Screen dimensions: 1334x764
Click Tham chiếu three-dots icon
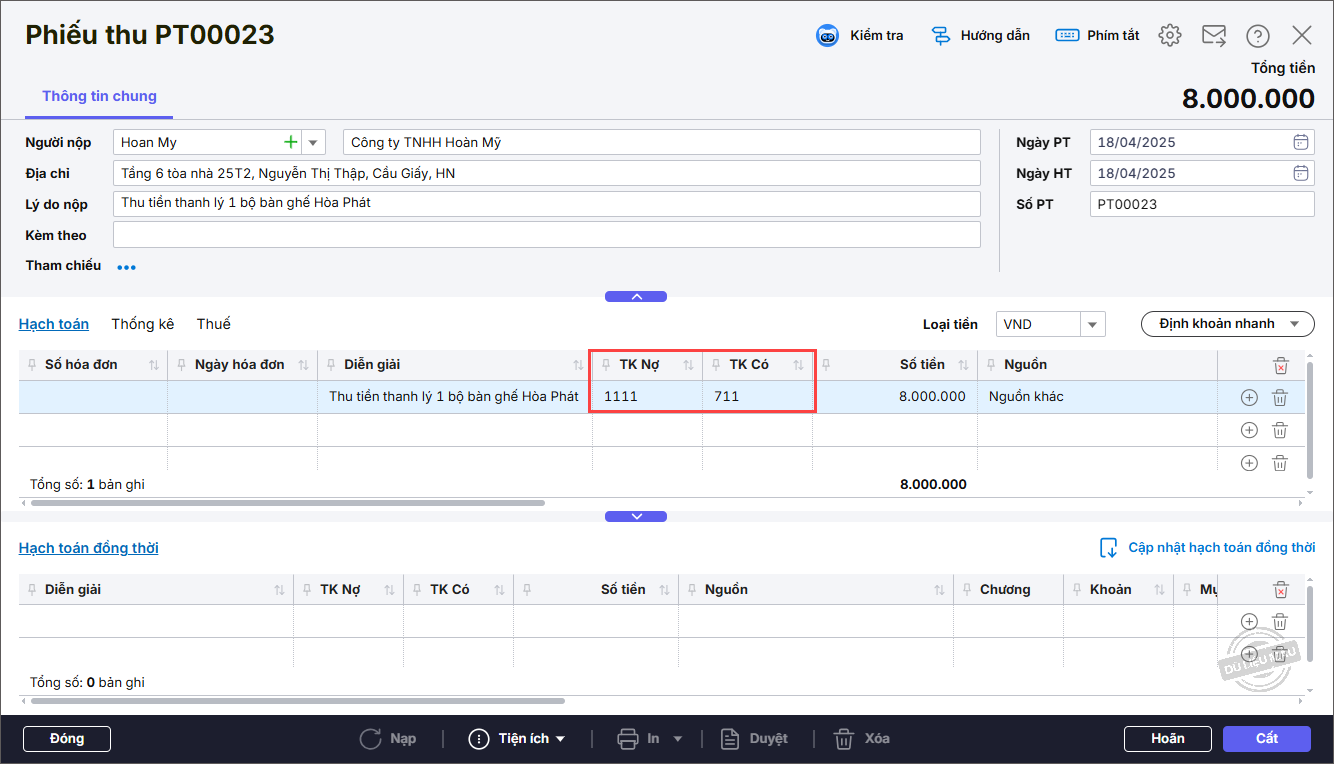click(126, 267)
